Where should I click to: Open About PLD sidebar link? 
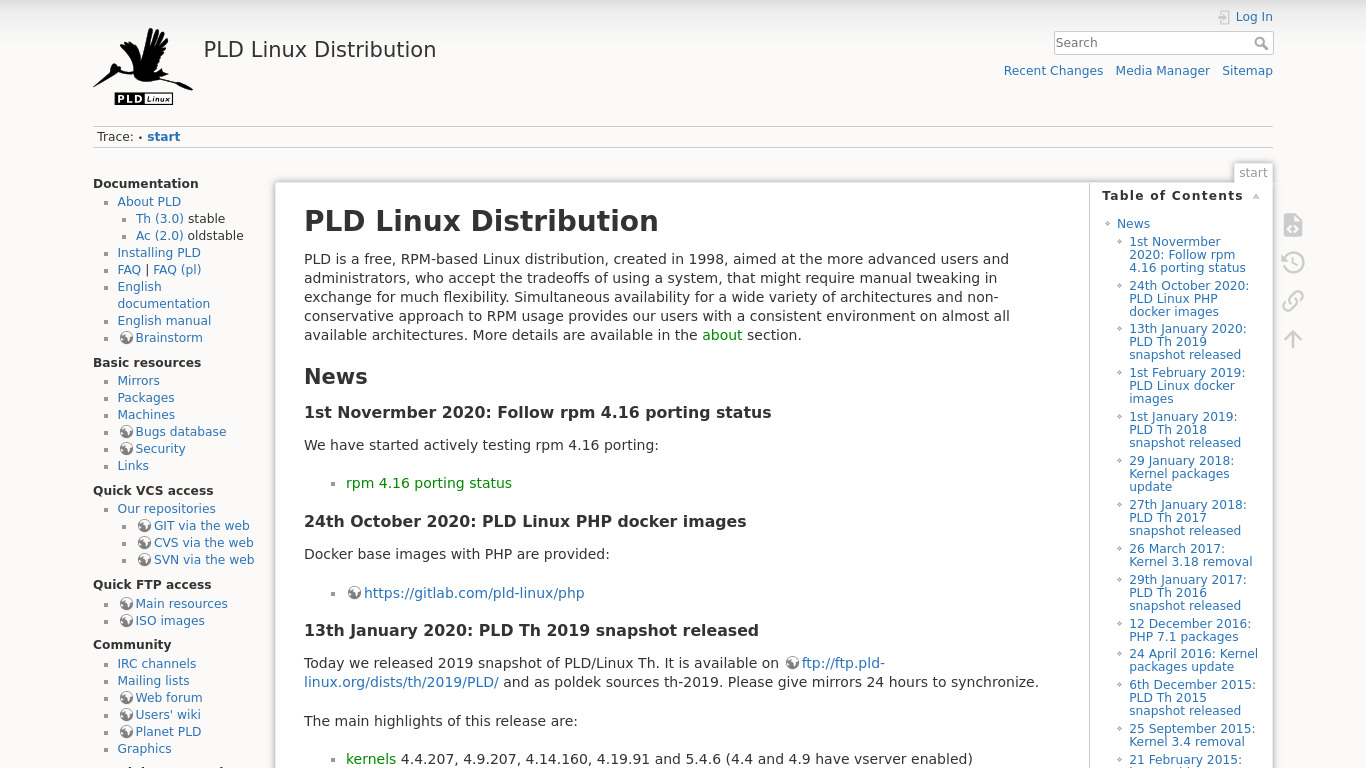pos(149,202)
